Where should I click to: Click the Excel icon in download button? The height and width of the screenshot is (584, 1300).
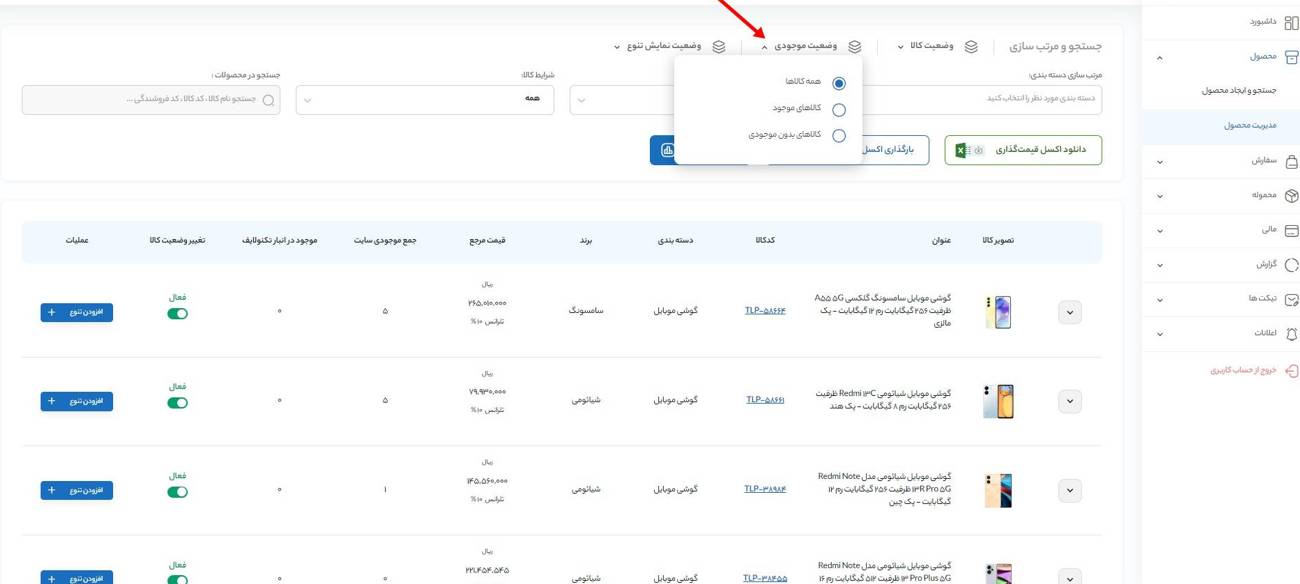(962, 150)
